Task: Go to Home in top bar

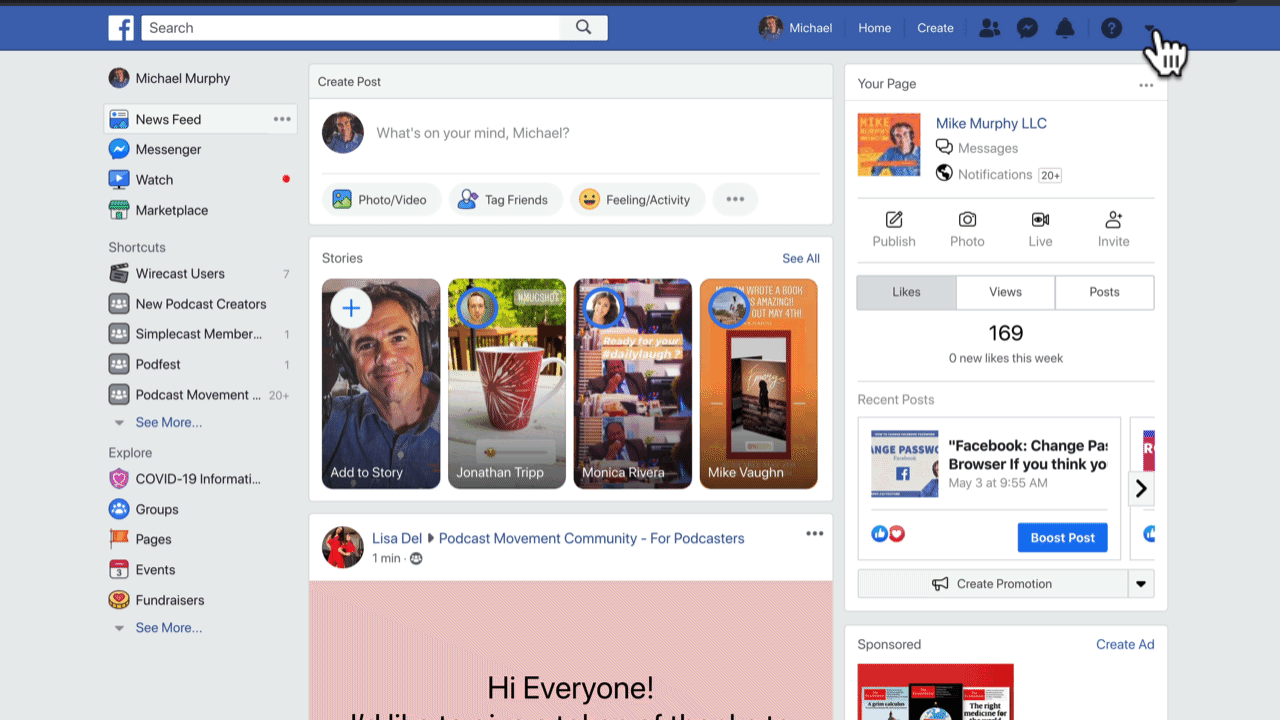Action: 874,28
